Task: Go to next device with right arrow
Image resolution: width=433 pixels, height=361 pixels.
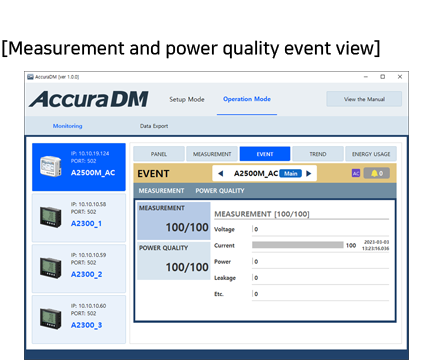Action: pyautogui.click(x=309, y=173)
